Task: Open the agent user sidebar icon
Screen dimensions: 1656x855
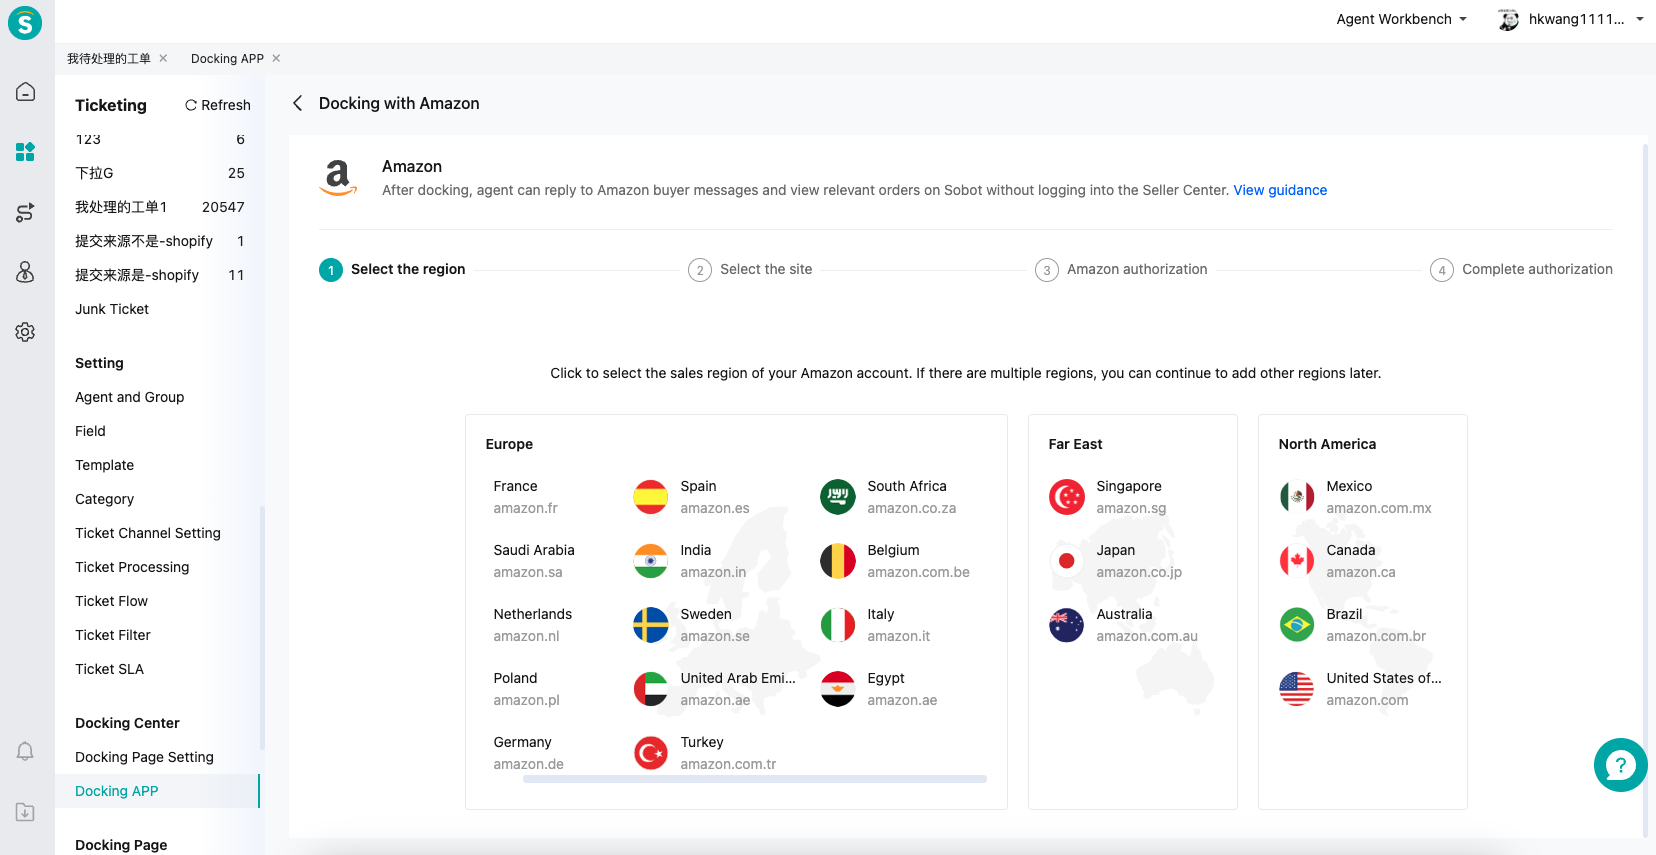Action: pos(26,272)
